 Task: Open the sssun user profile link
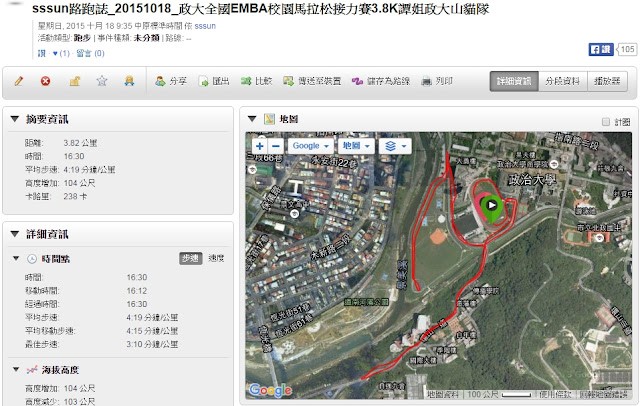click(x=205, y=26)
